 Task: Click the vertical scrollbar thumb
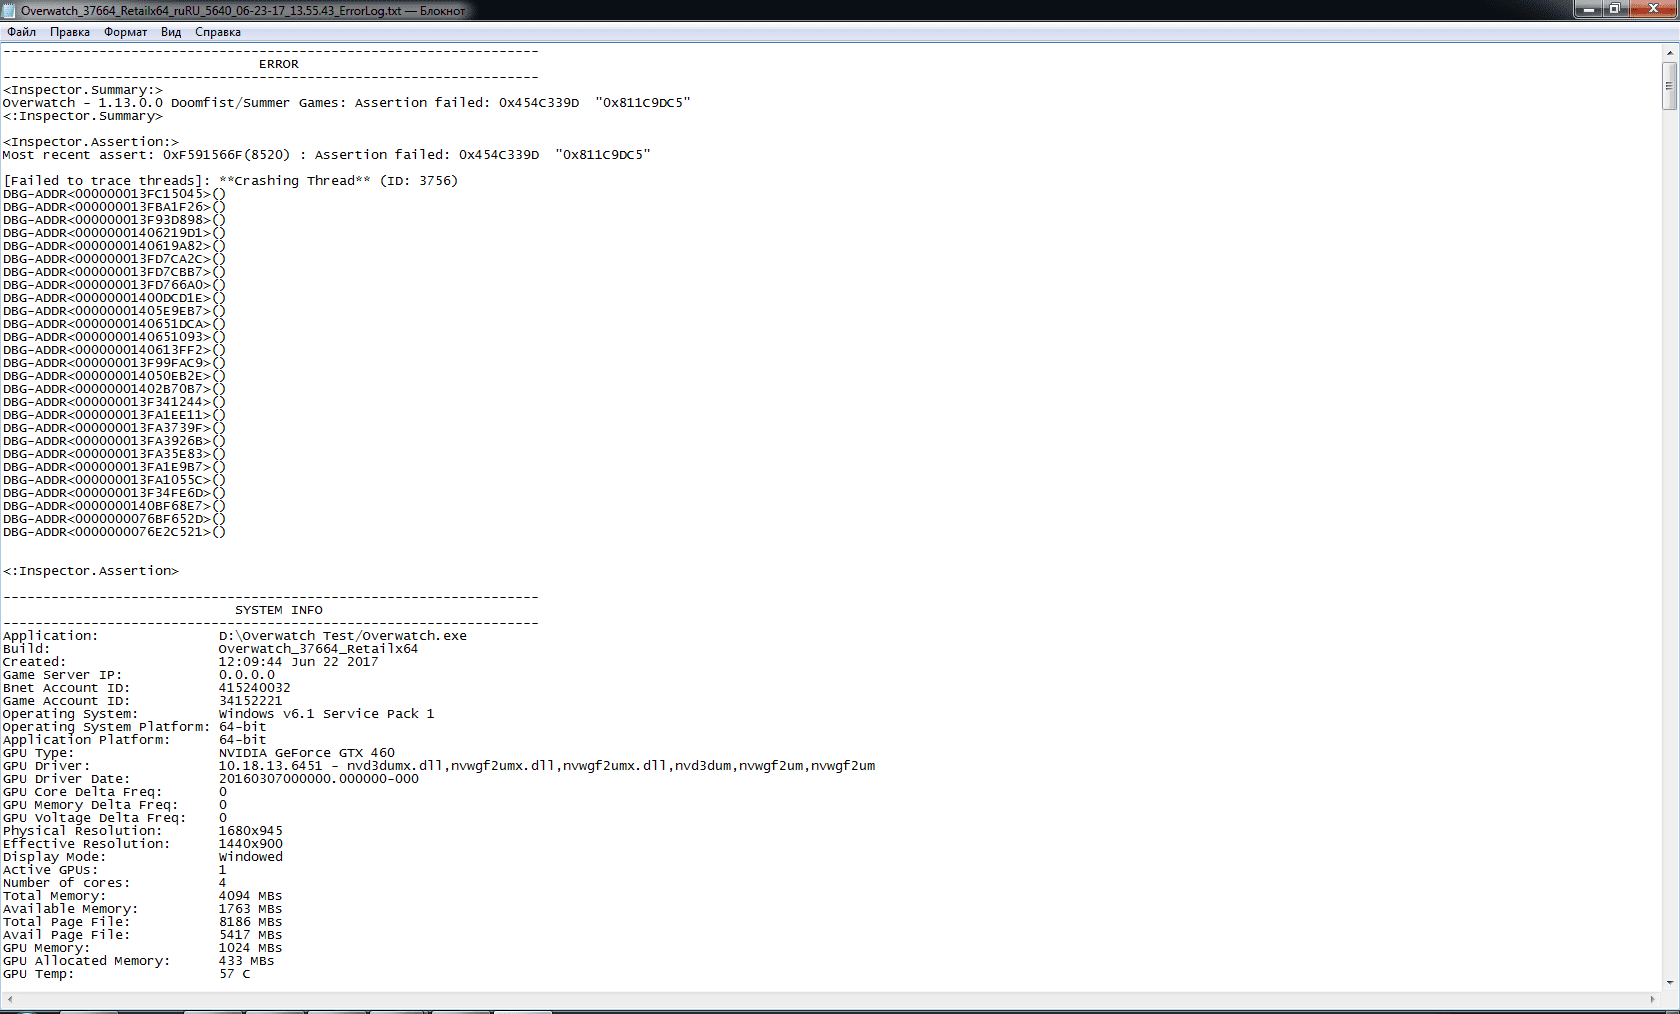tap(1669, 86)
